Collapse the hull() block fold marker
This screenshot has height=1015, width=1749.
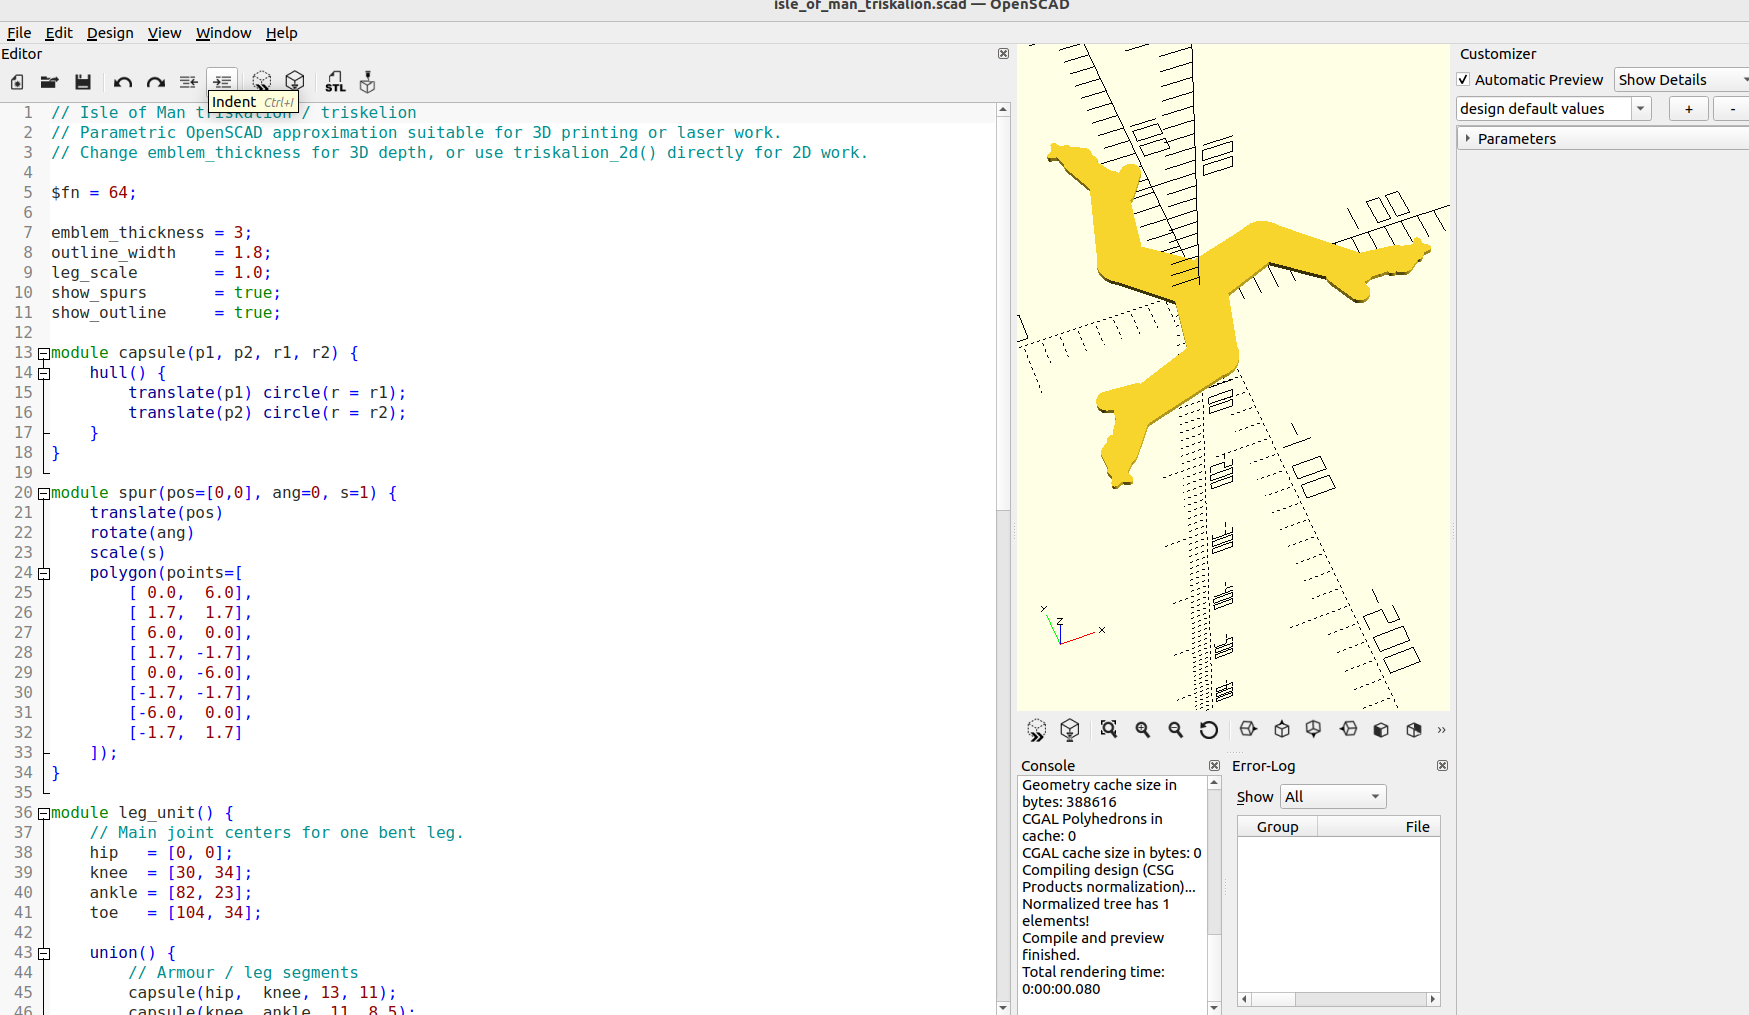click(44, 373)
